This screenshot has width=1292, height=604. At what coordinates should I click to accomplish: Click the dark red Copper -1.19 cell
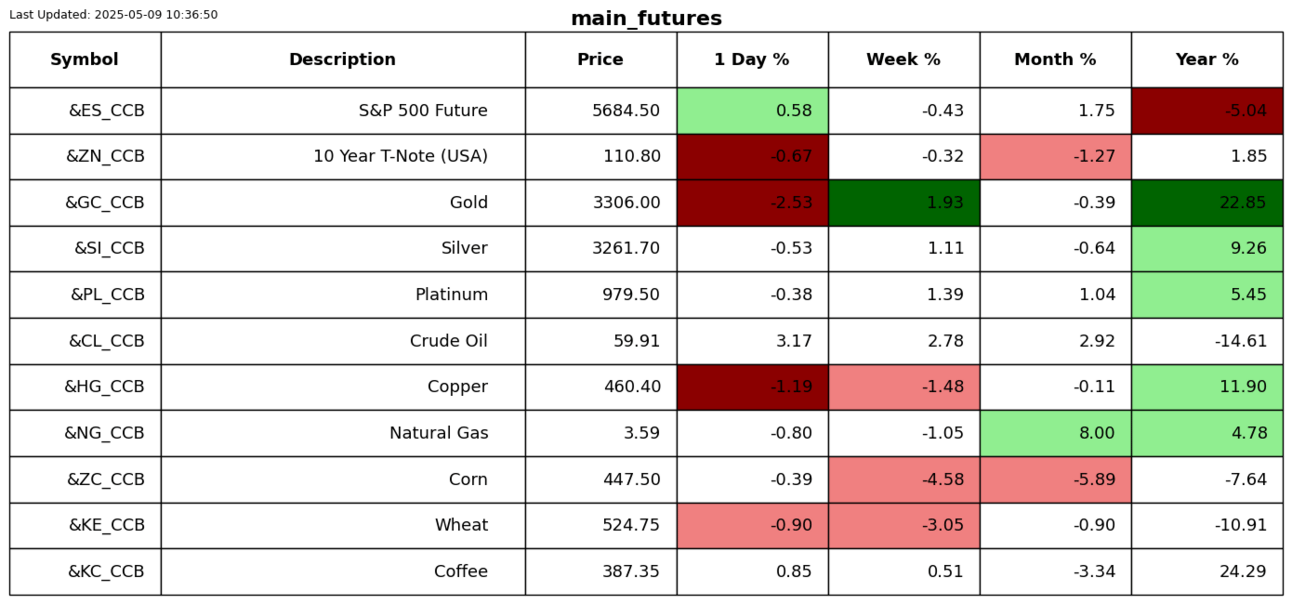pos(752,387)
